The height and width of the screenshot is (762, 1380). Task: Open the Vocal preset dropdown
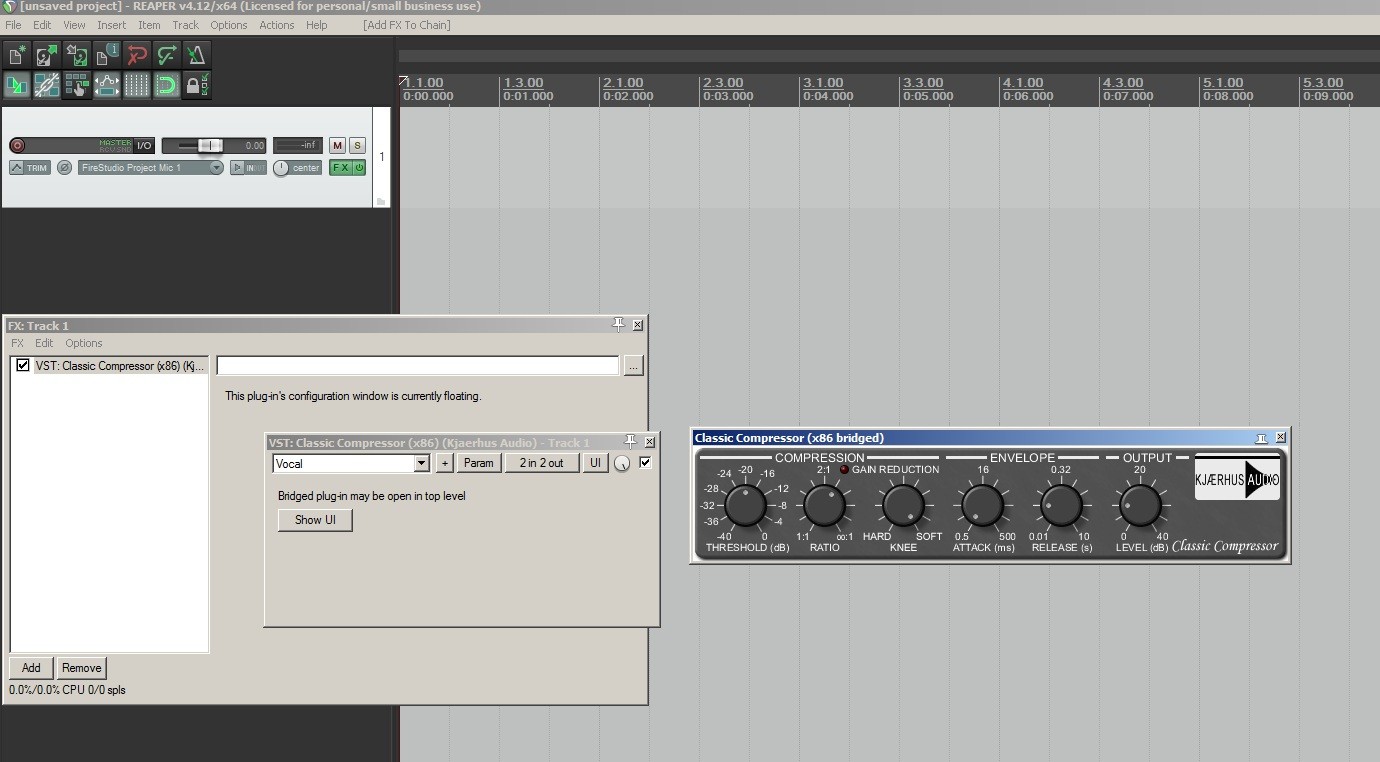tap(351, 463)
